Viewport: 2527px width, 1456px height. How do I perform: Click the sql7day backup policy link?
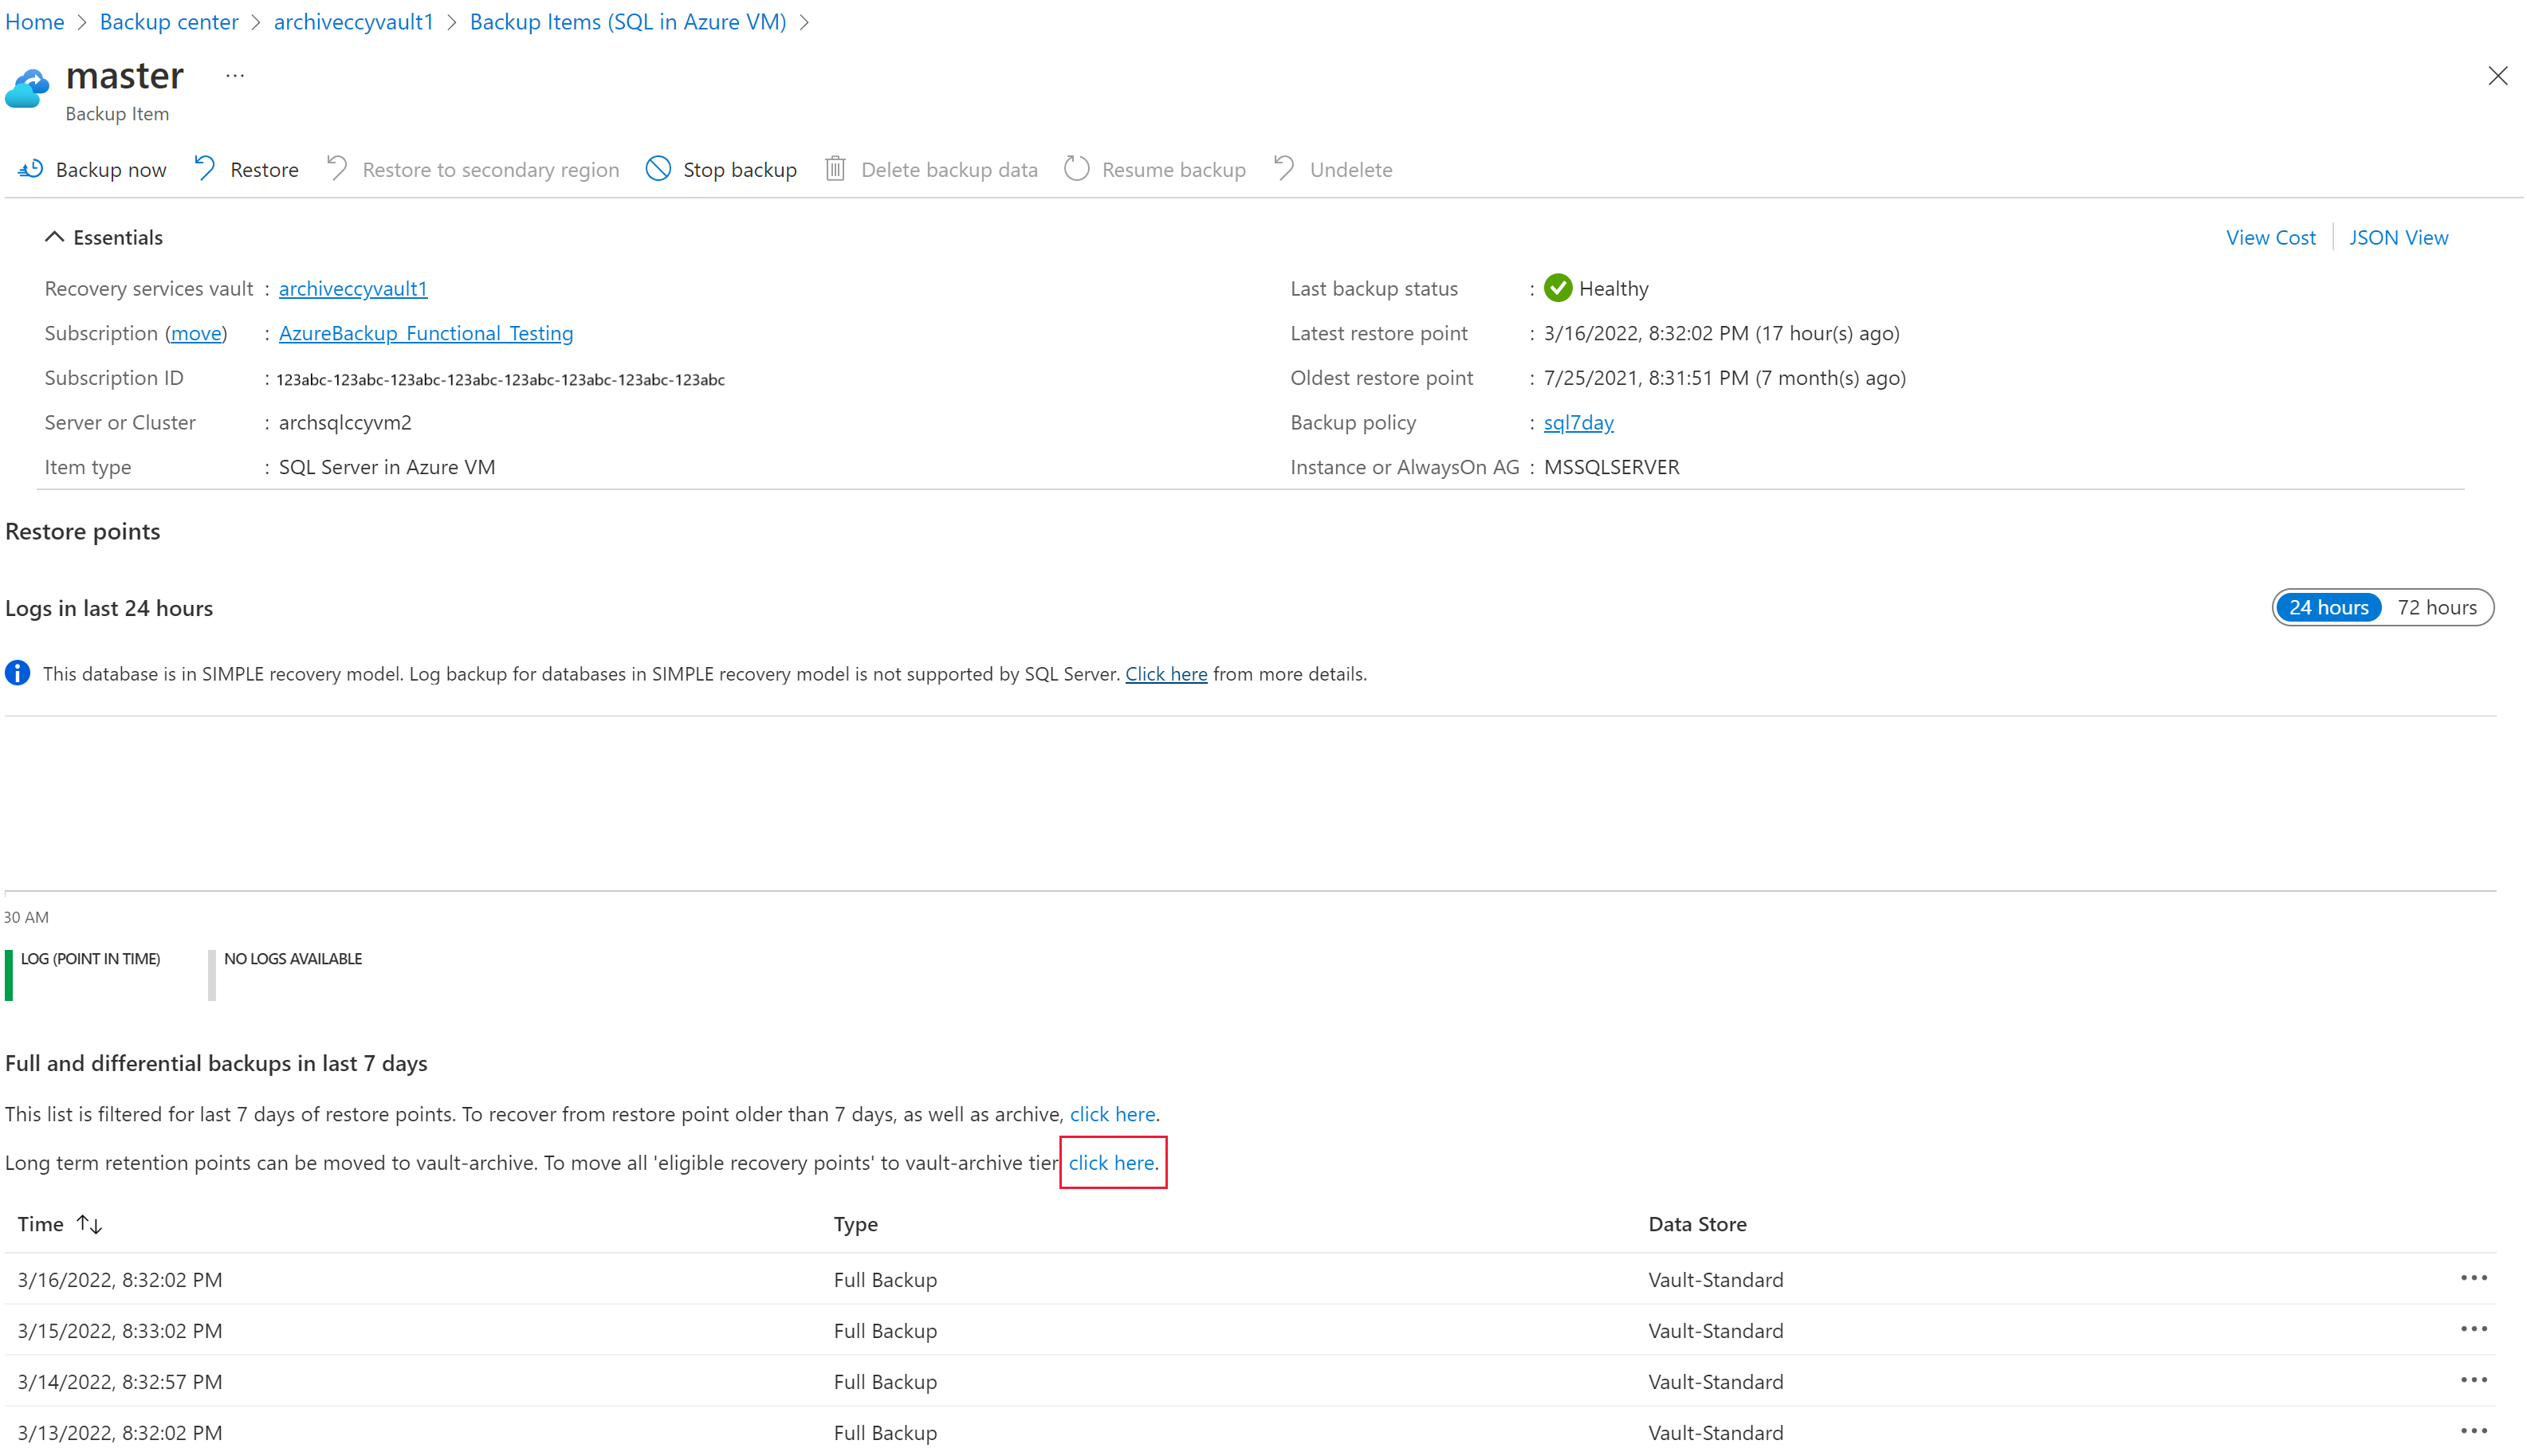(1578, 422)
